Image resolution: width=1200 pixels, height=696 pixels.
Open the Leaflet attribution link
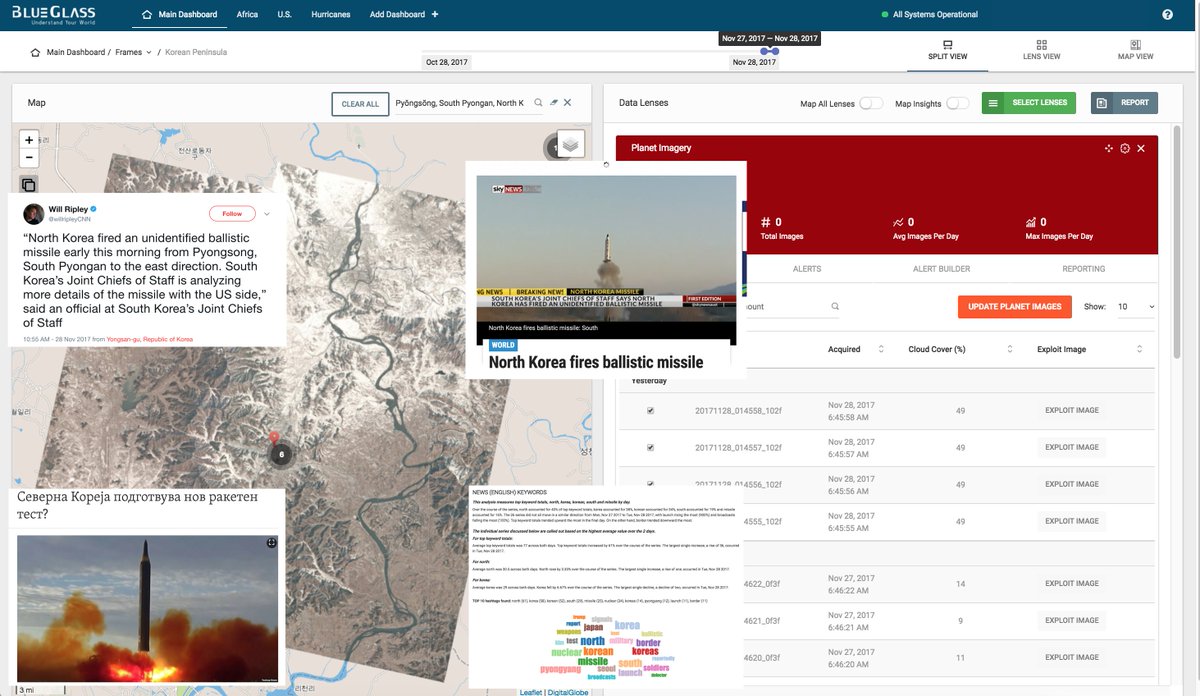(532, 692)
